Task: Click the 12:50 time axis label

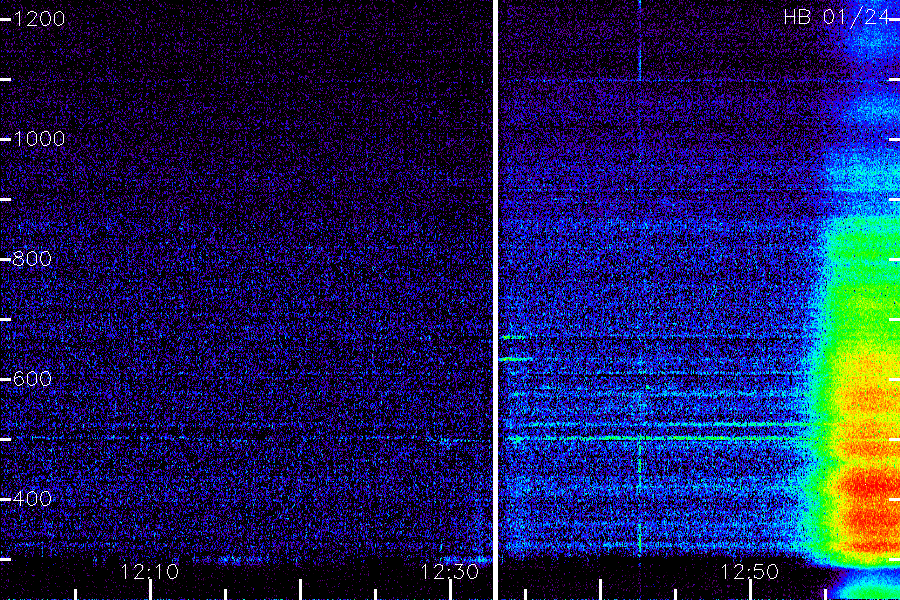Action: (x=749, y=572)
